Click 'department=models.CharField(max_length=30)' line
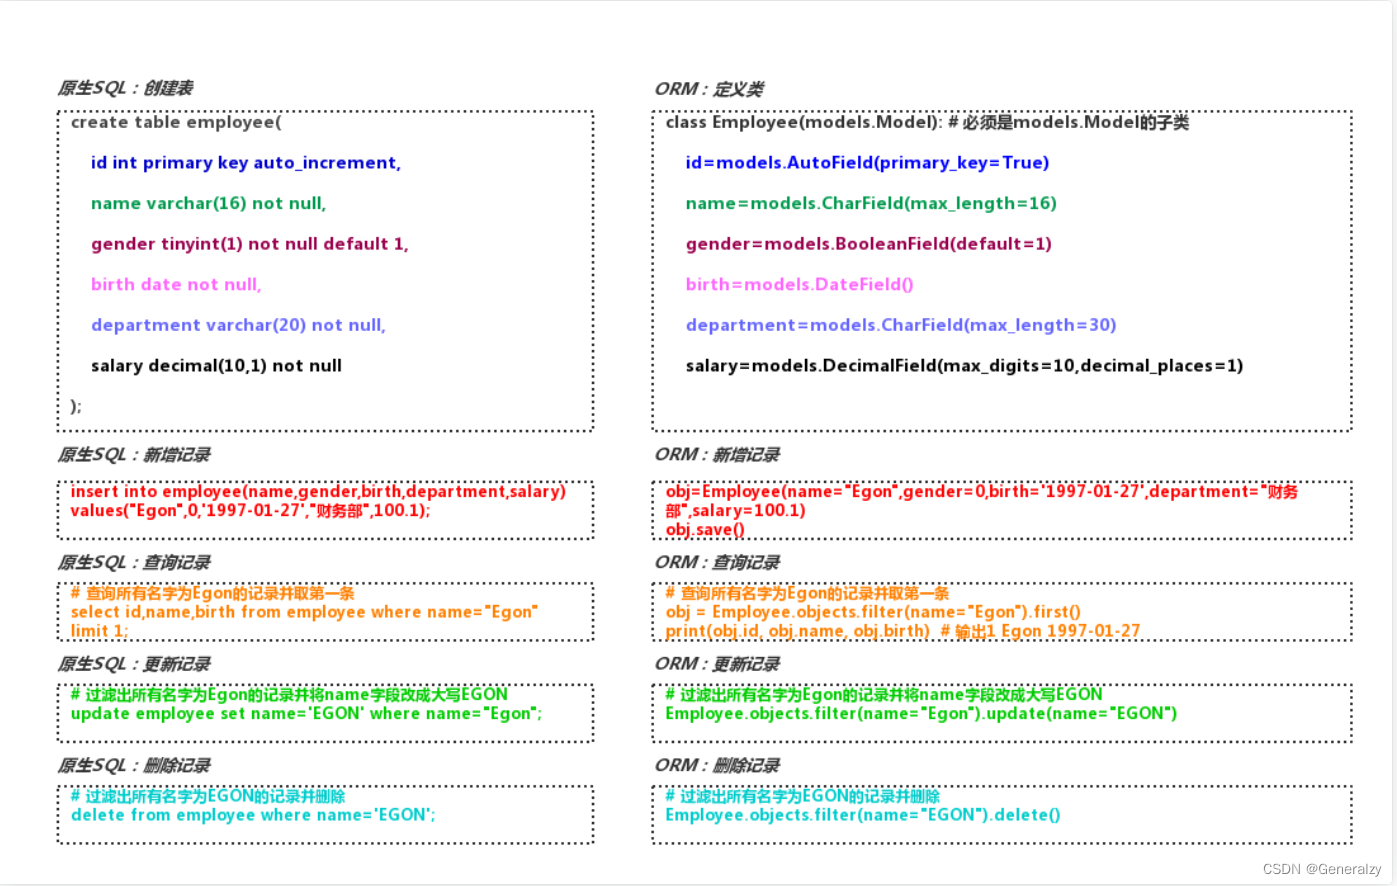Viewport: 1397px width, 886px height. point(901,325)
